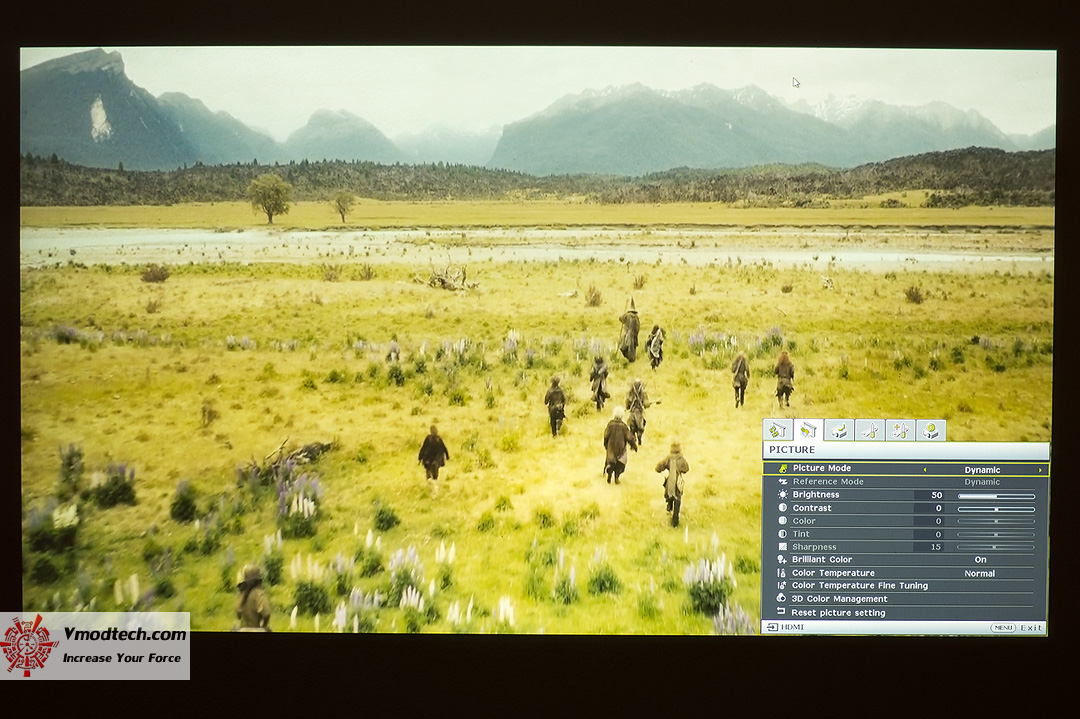Adjust the Tint slider bar
Viewport: 1080px width, 719px height.
(996, 534)
